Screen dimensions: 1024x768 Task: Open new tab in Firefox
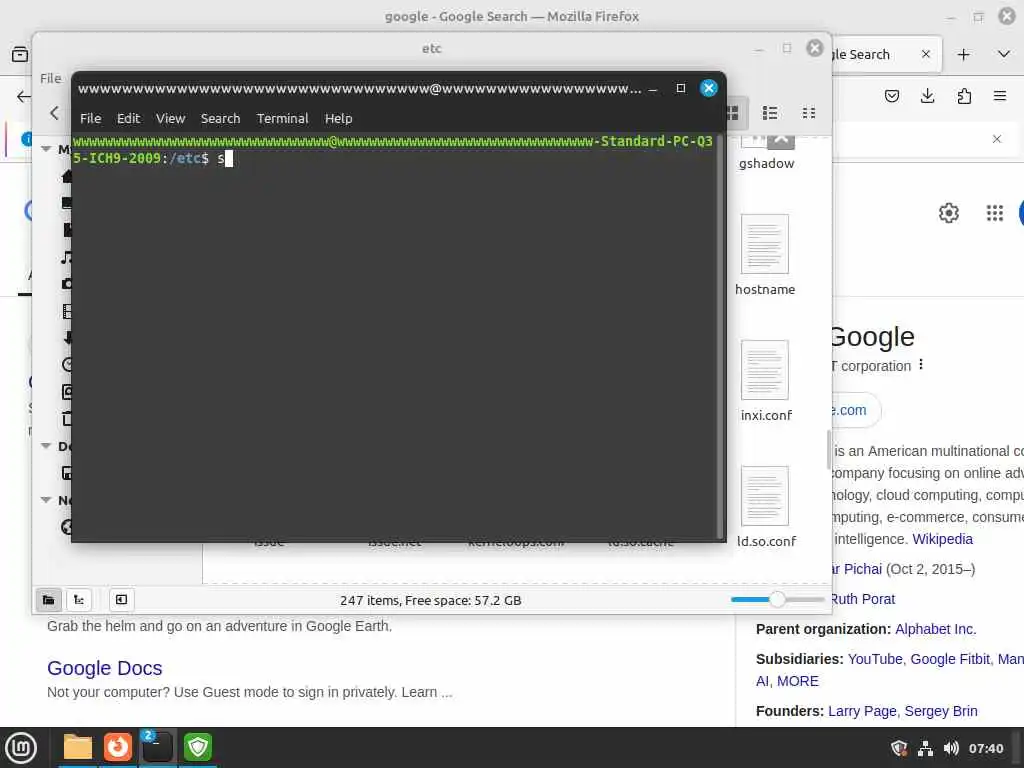(963, 54)
